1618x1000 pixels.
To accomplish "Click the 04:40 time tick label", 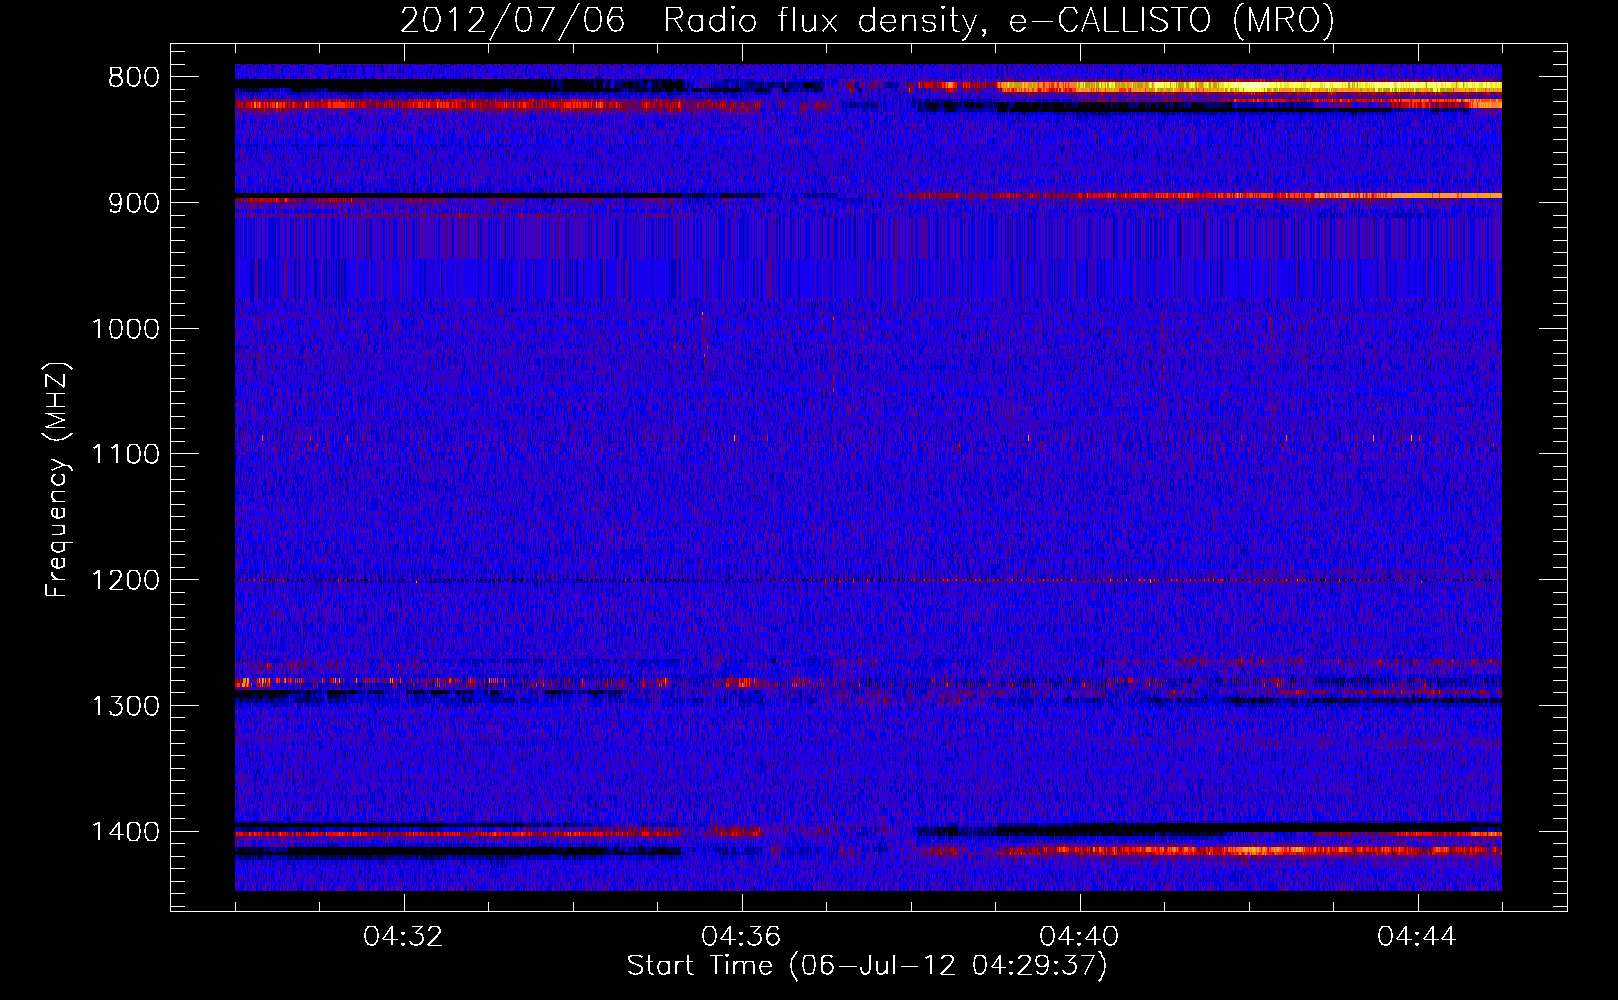I will [1080, 937].
